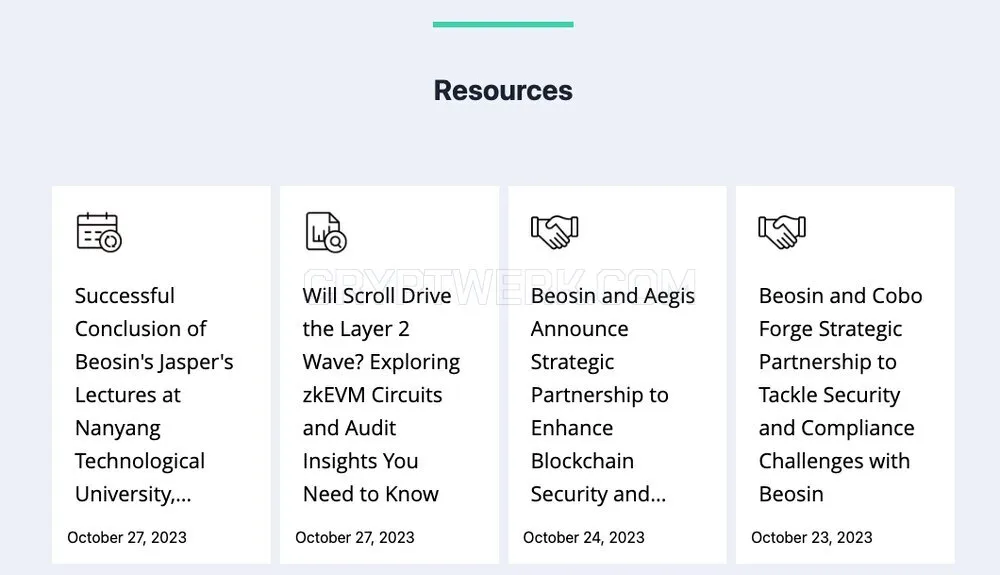The width and height of the screenshot is (1000, 575).
Task: Click the document search report icon
Action: pos(326,232)
